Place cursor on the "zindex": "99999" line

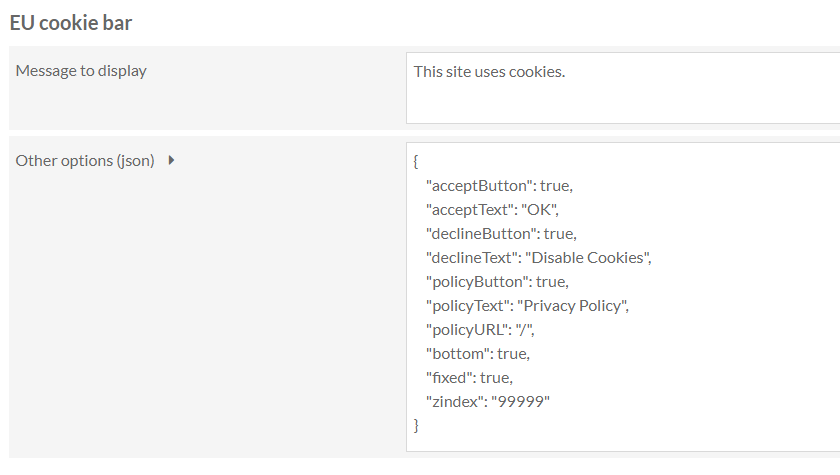pos(488,402)
